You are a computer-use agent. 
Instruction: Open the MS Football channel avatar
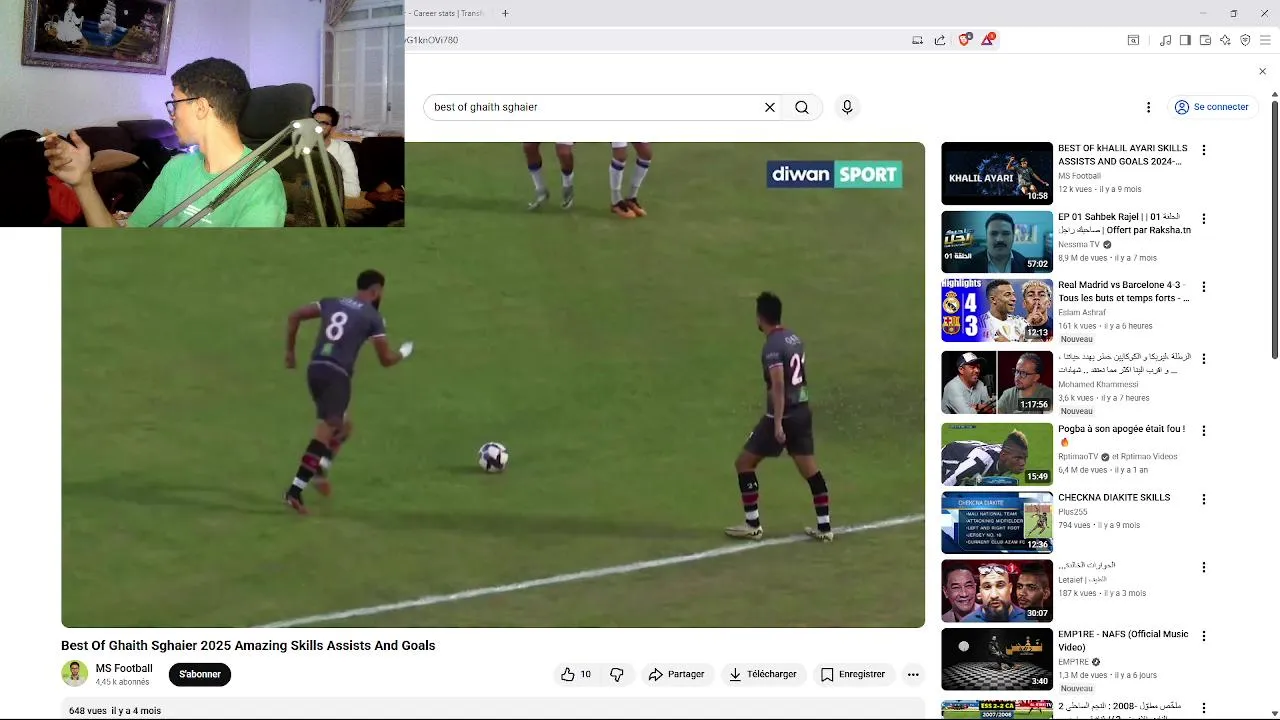tap(75, 673)
